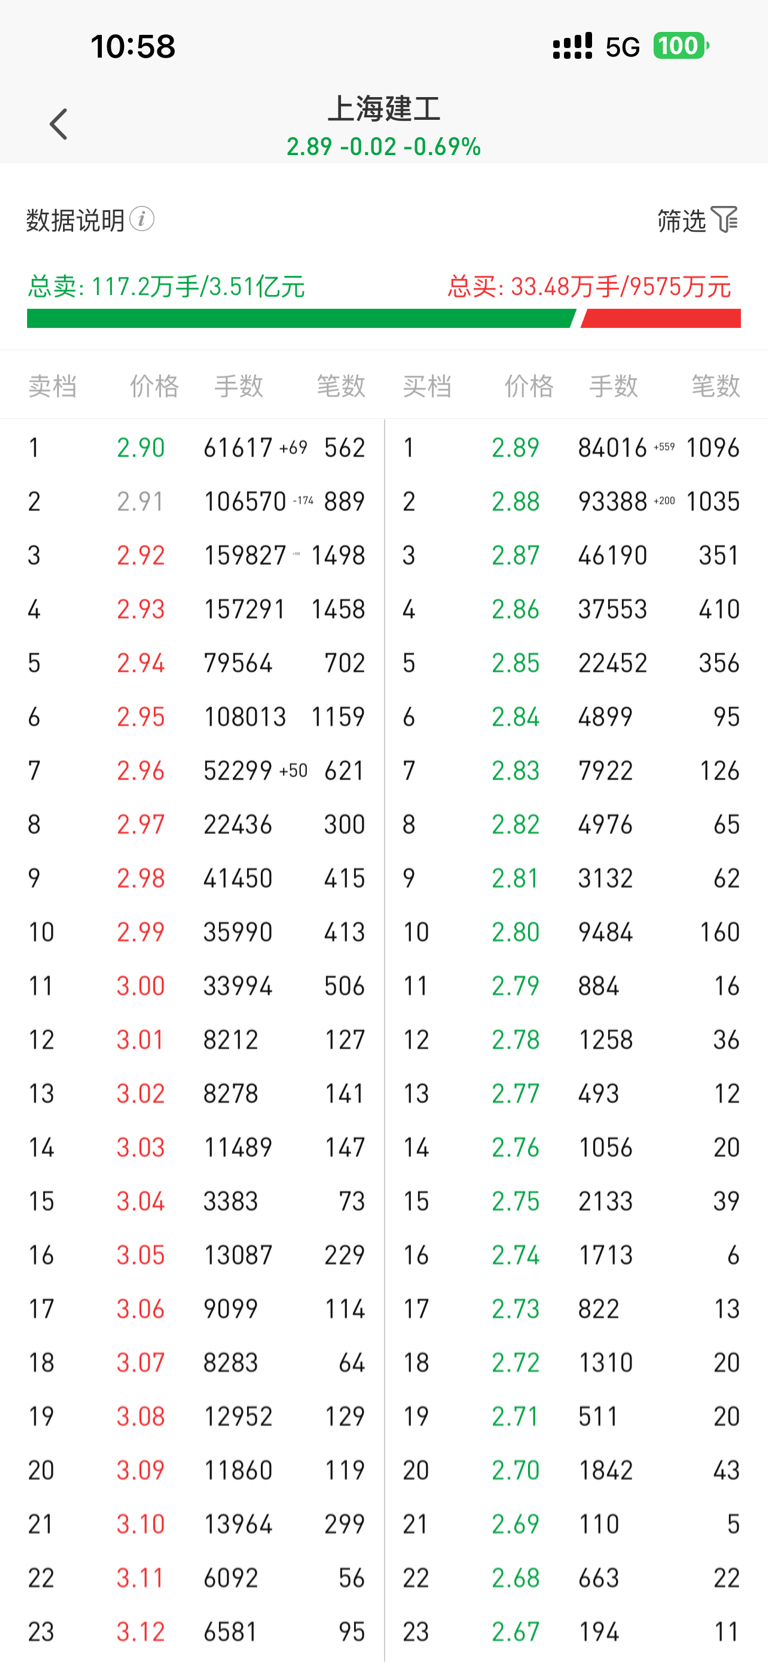Select sell price 3.03
Viewport: 768px width, 1662px height.
tap(141, 1148)
